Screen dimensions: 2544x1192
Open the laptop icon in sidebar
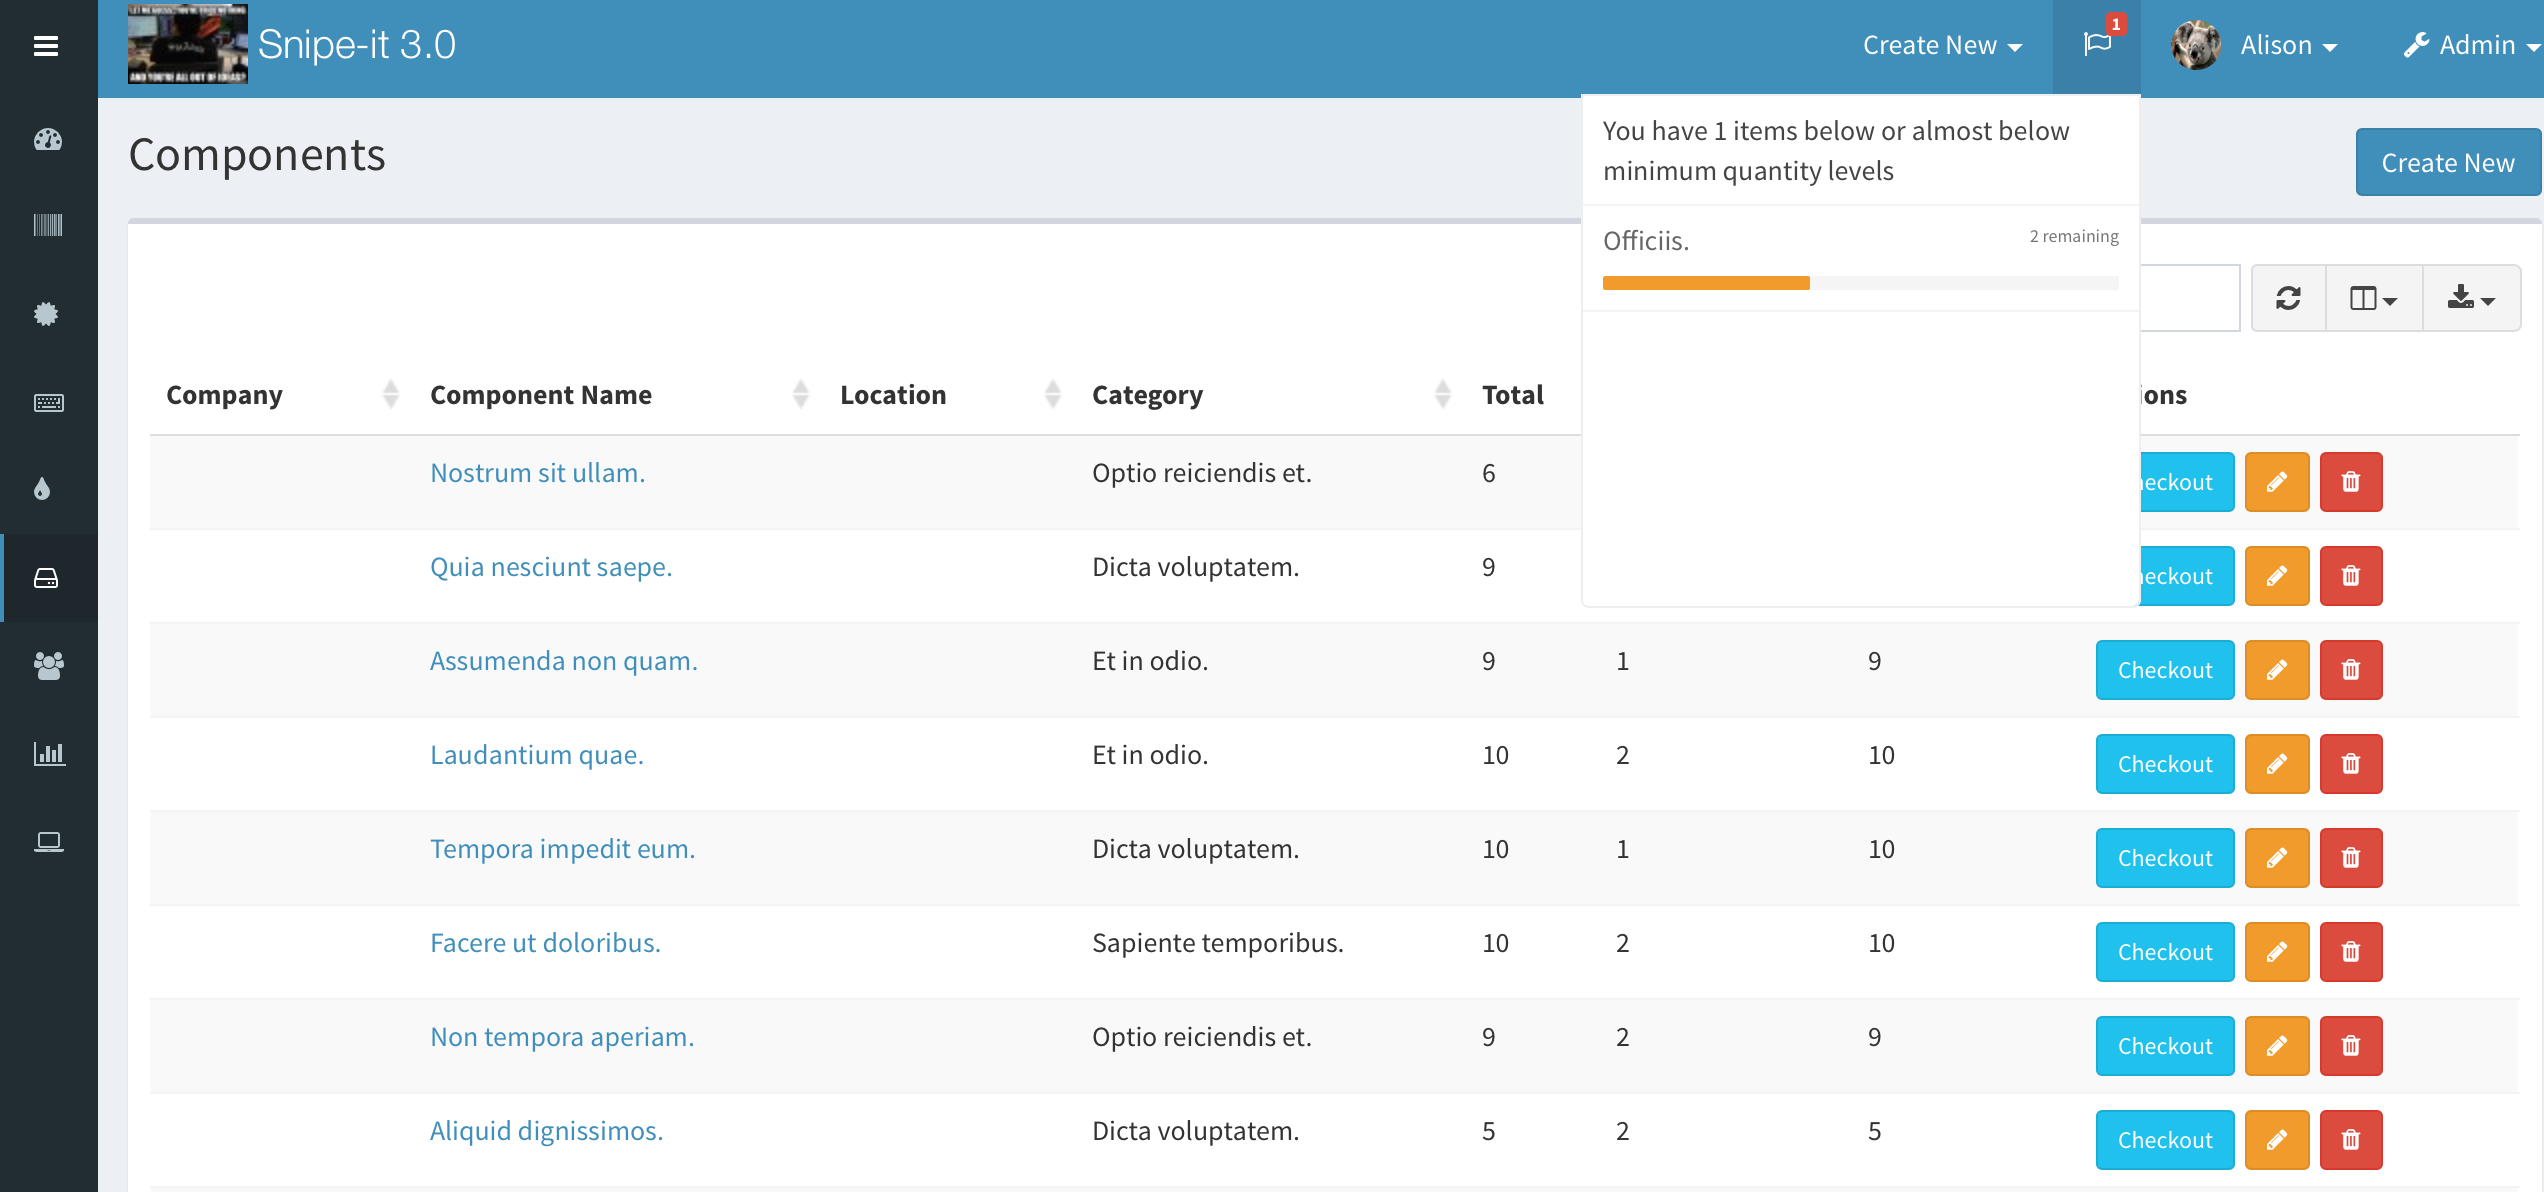click(x=48, y=841)
